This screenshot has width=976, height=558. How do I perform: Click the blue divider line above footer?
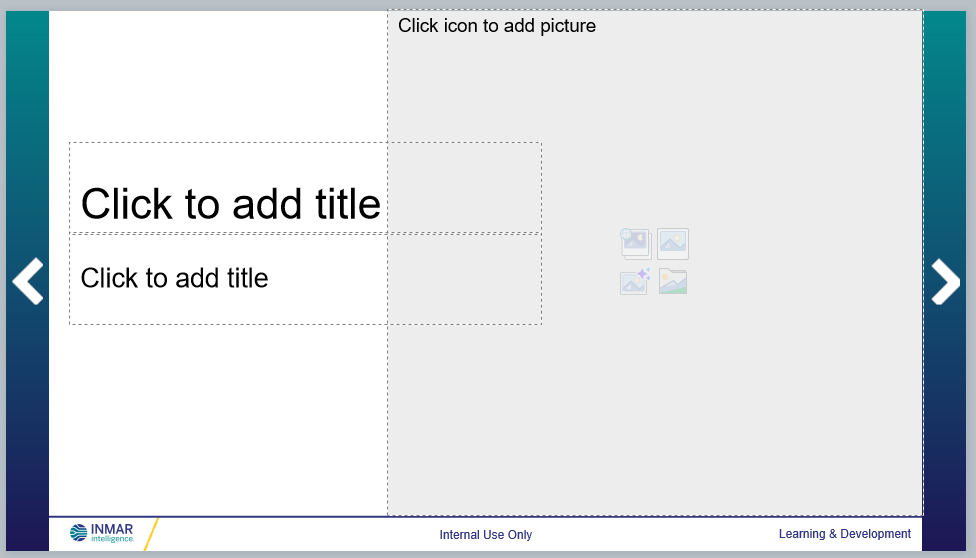pyautogui.click(x=300, y=516)
